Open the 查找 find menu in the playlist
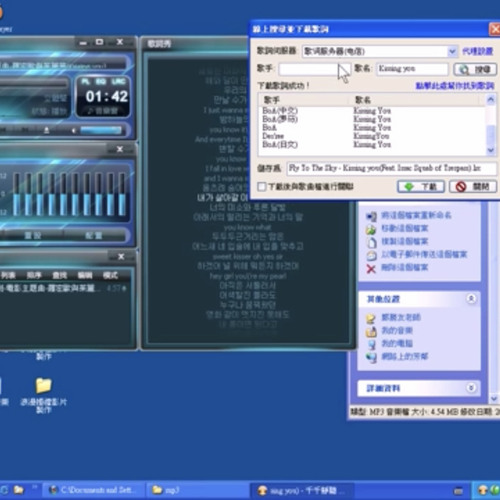 pyautogui.click(x=60, y=275)
